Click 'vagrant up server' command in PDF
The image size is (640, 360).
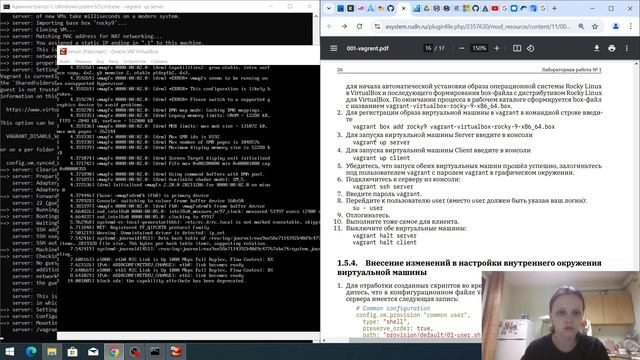381,142
